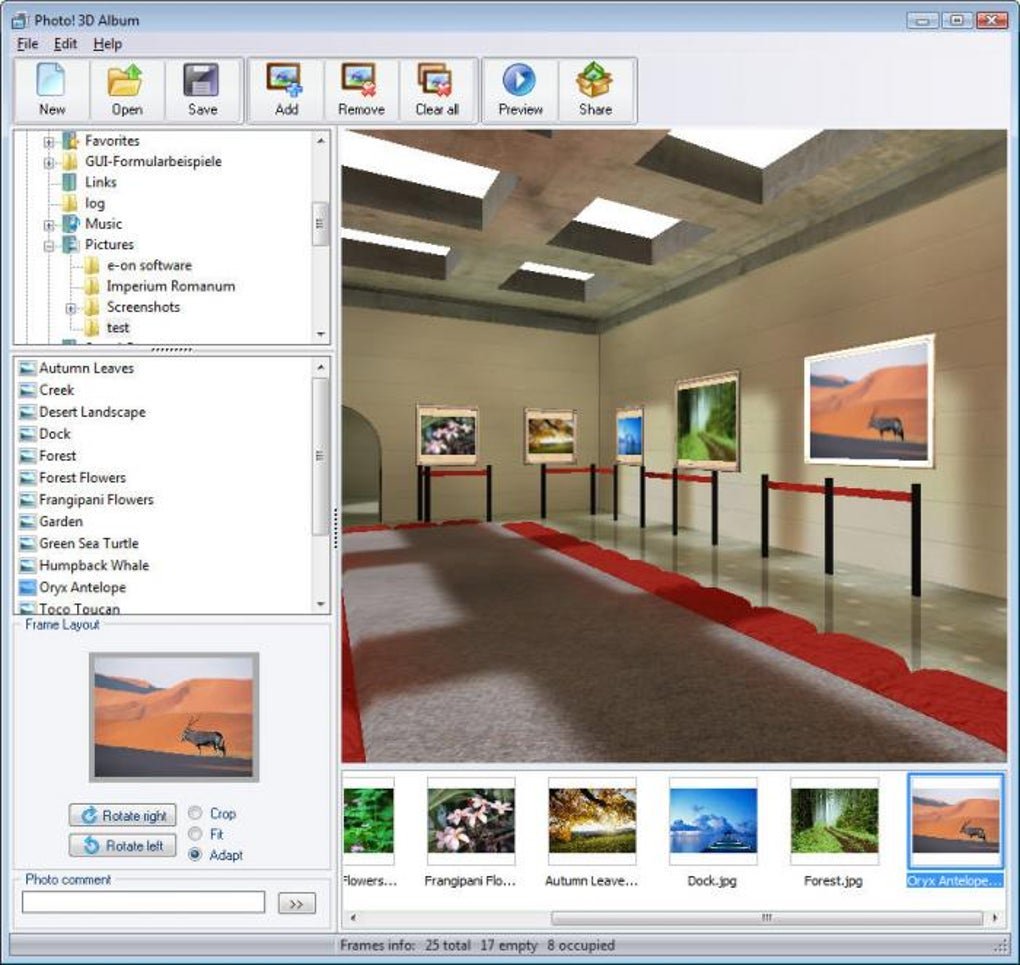Collapse the Pictures tree node
1020x965 pixels.
(49, 246)
